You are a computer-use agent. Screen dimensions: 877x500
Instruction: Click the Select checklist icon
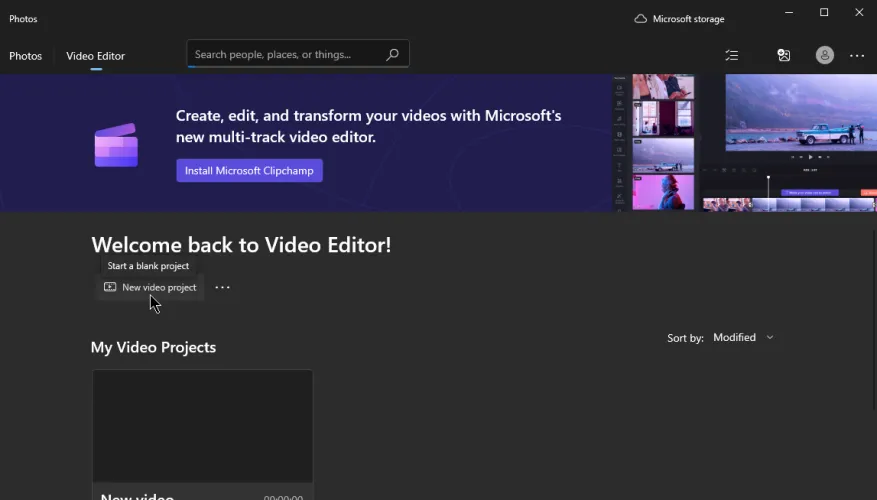732,56
